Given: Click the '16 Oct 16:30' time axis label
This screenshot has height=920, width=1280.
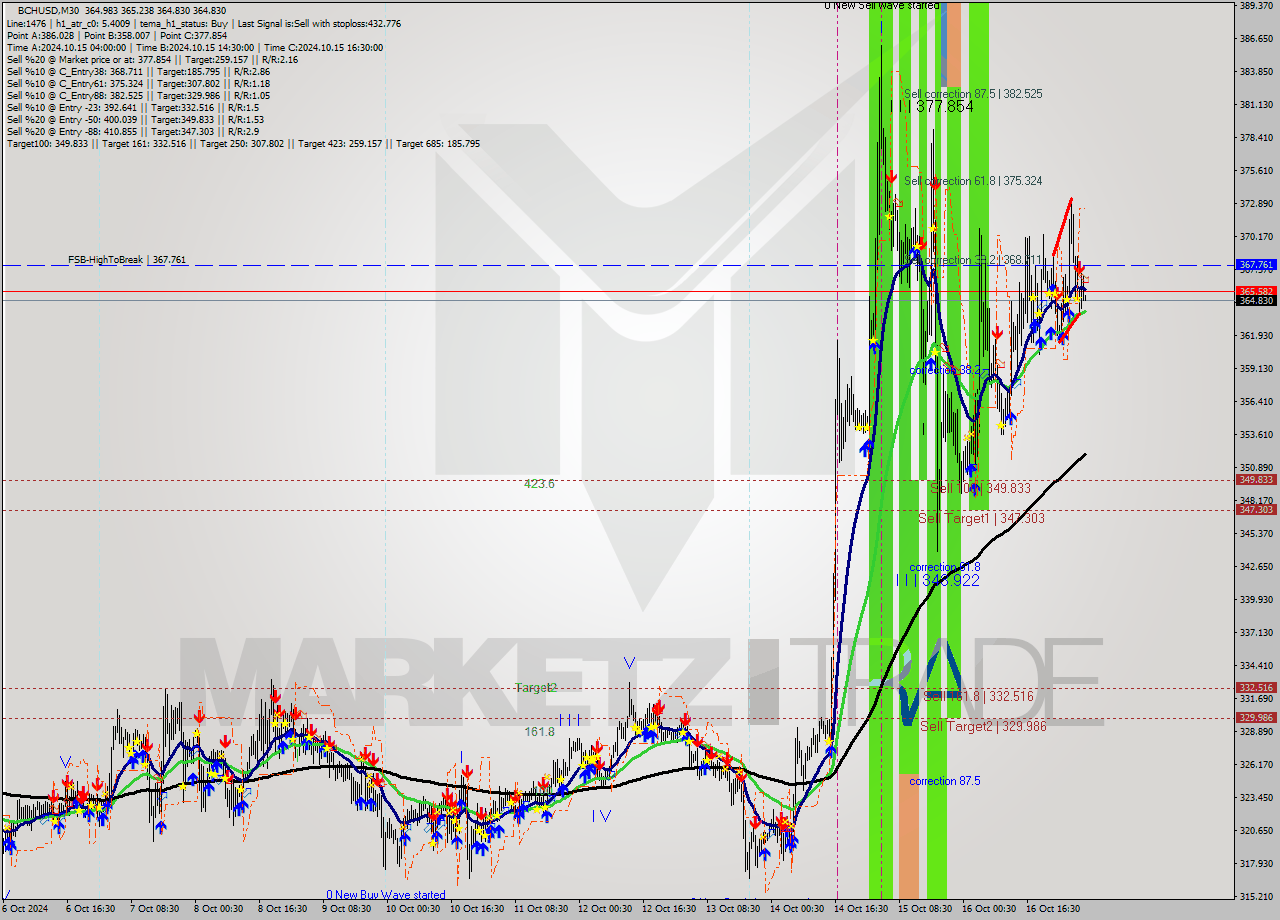Looking at the screenshot, I should (1054, 909).
